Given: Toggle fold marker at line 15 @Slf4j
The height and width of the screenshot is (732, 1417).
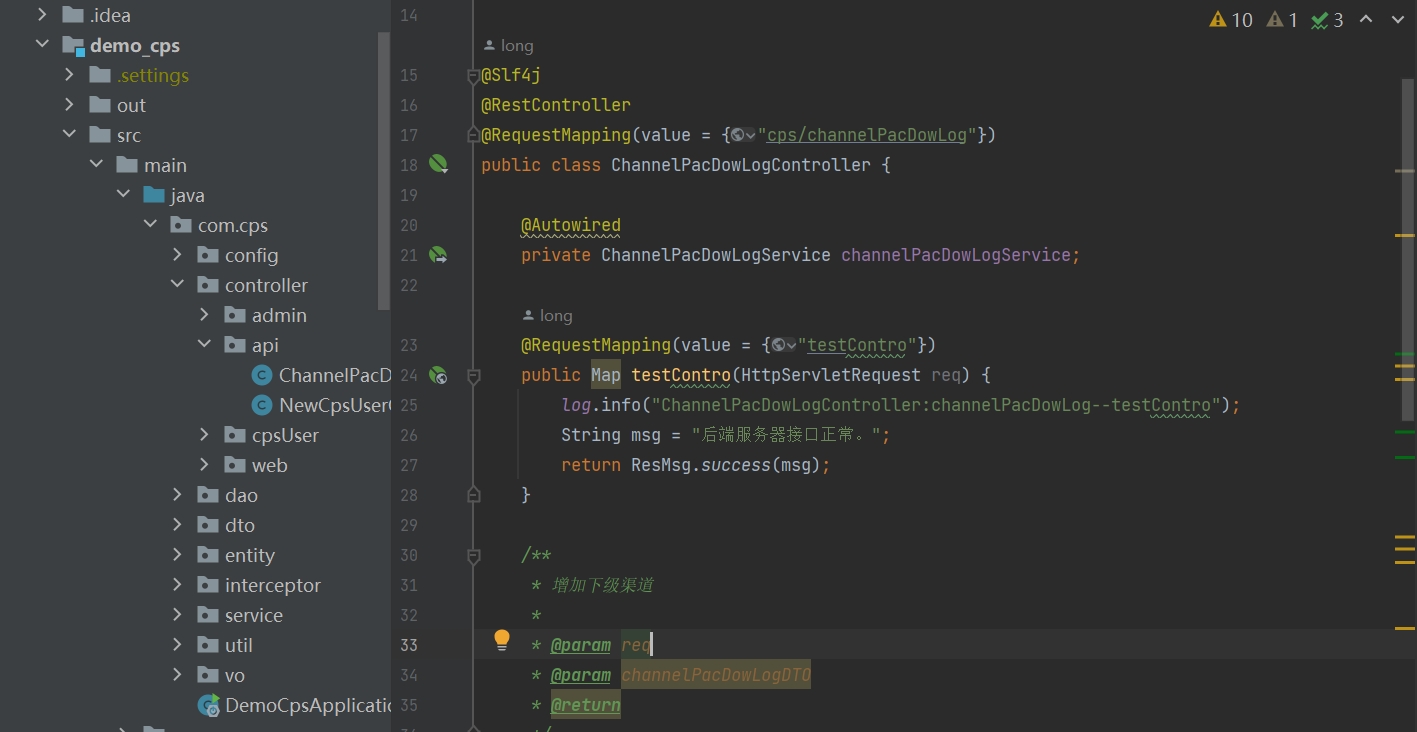Looking at the screenshot, I should click(x=473, y=75).
